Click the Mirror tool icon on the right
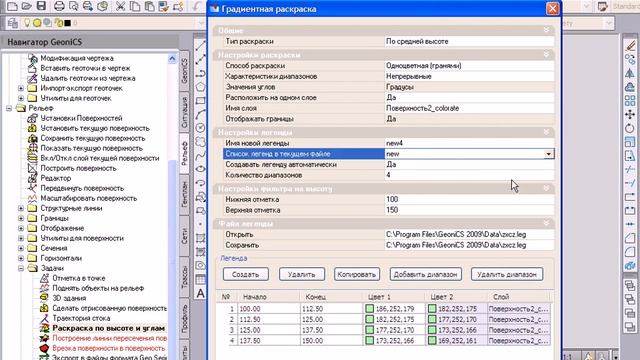The height and width of the screenshot is (360, 640). pyautogui.click(x=630, y=73)
